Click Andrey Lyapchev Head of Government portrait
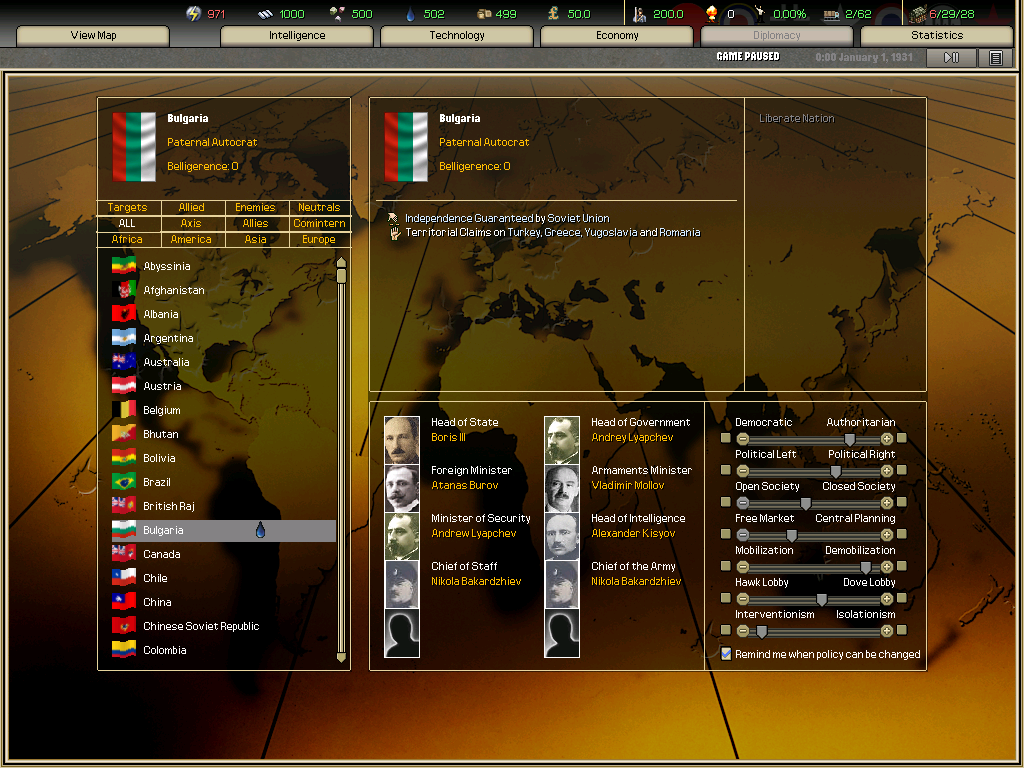This screenshot has width=1024, height=768. click(562, 440)
